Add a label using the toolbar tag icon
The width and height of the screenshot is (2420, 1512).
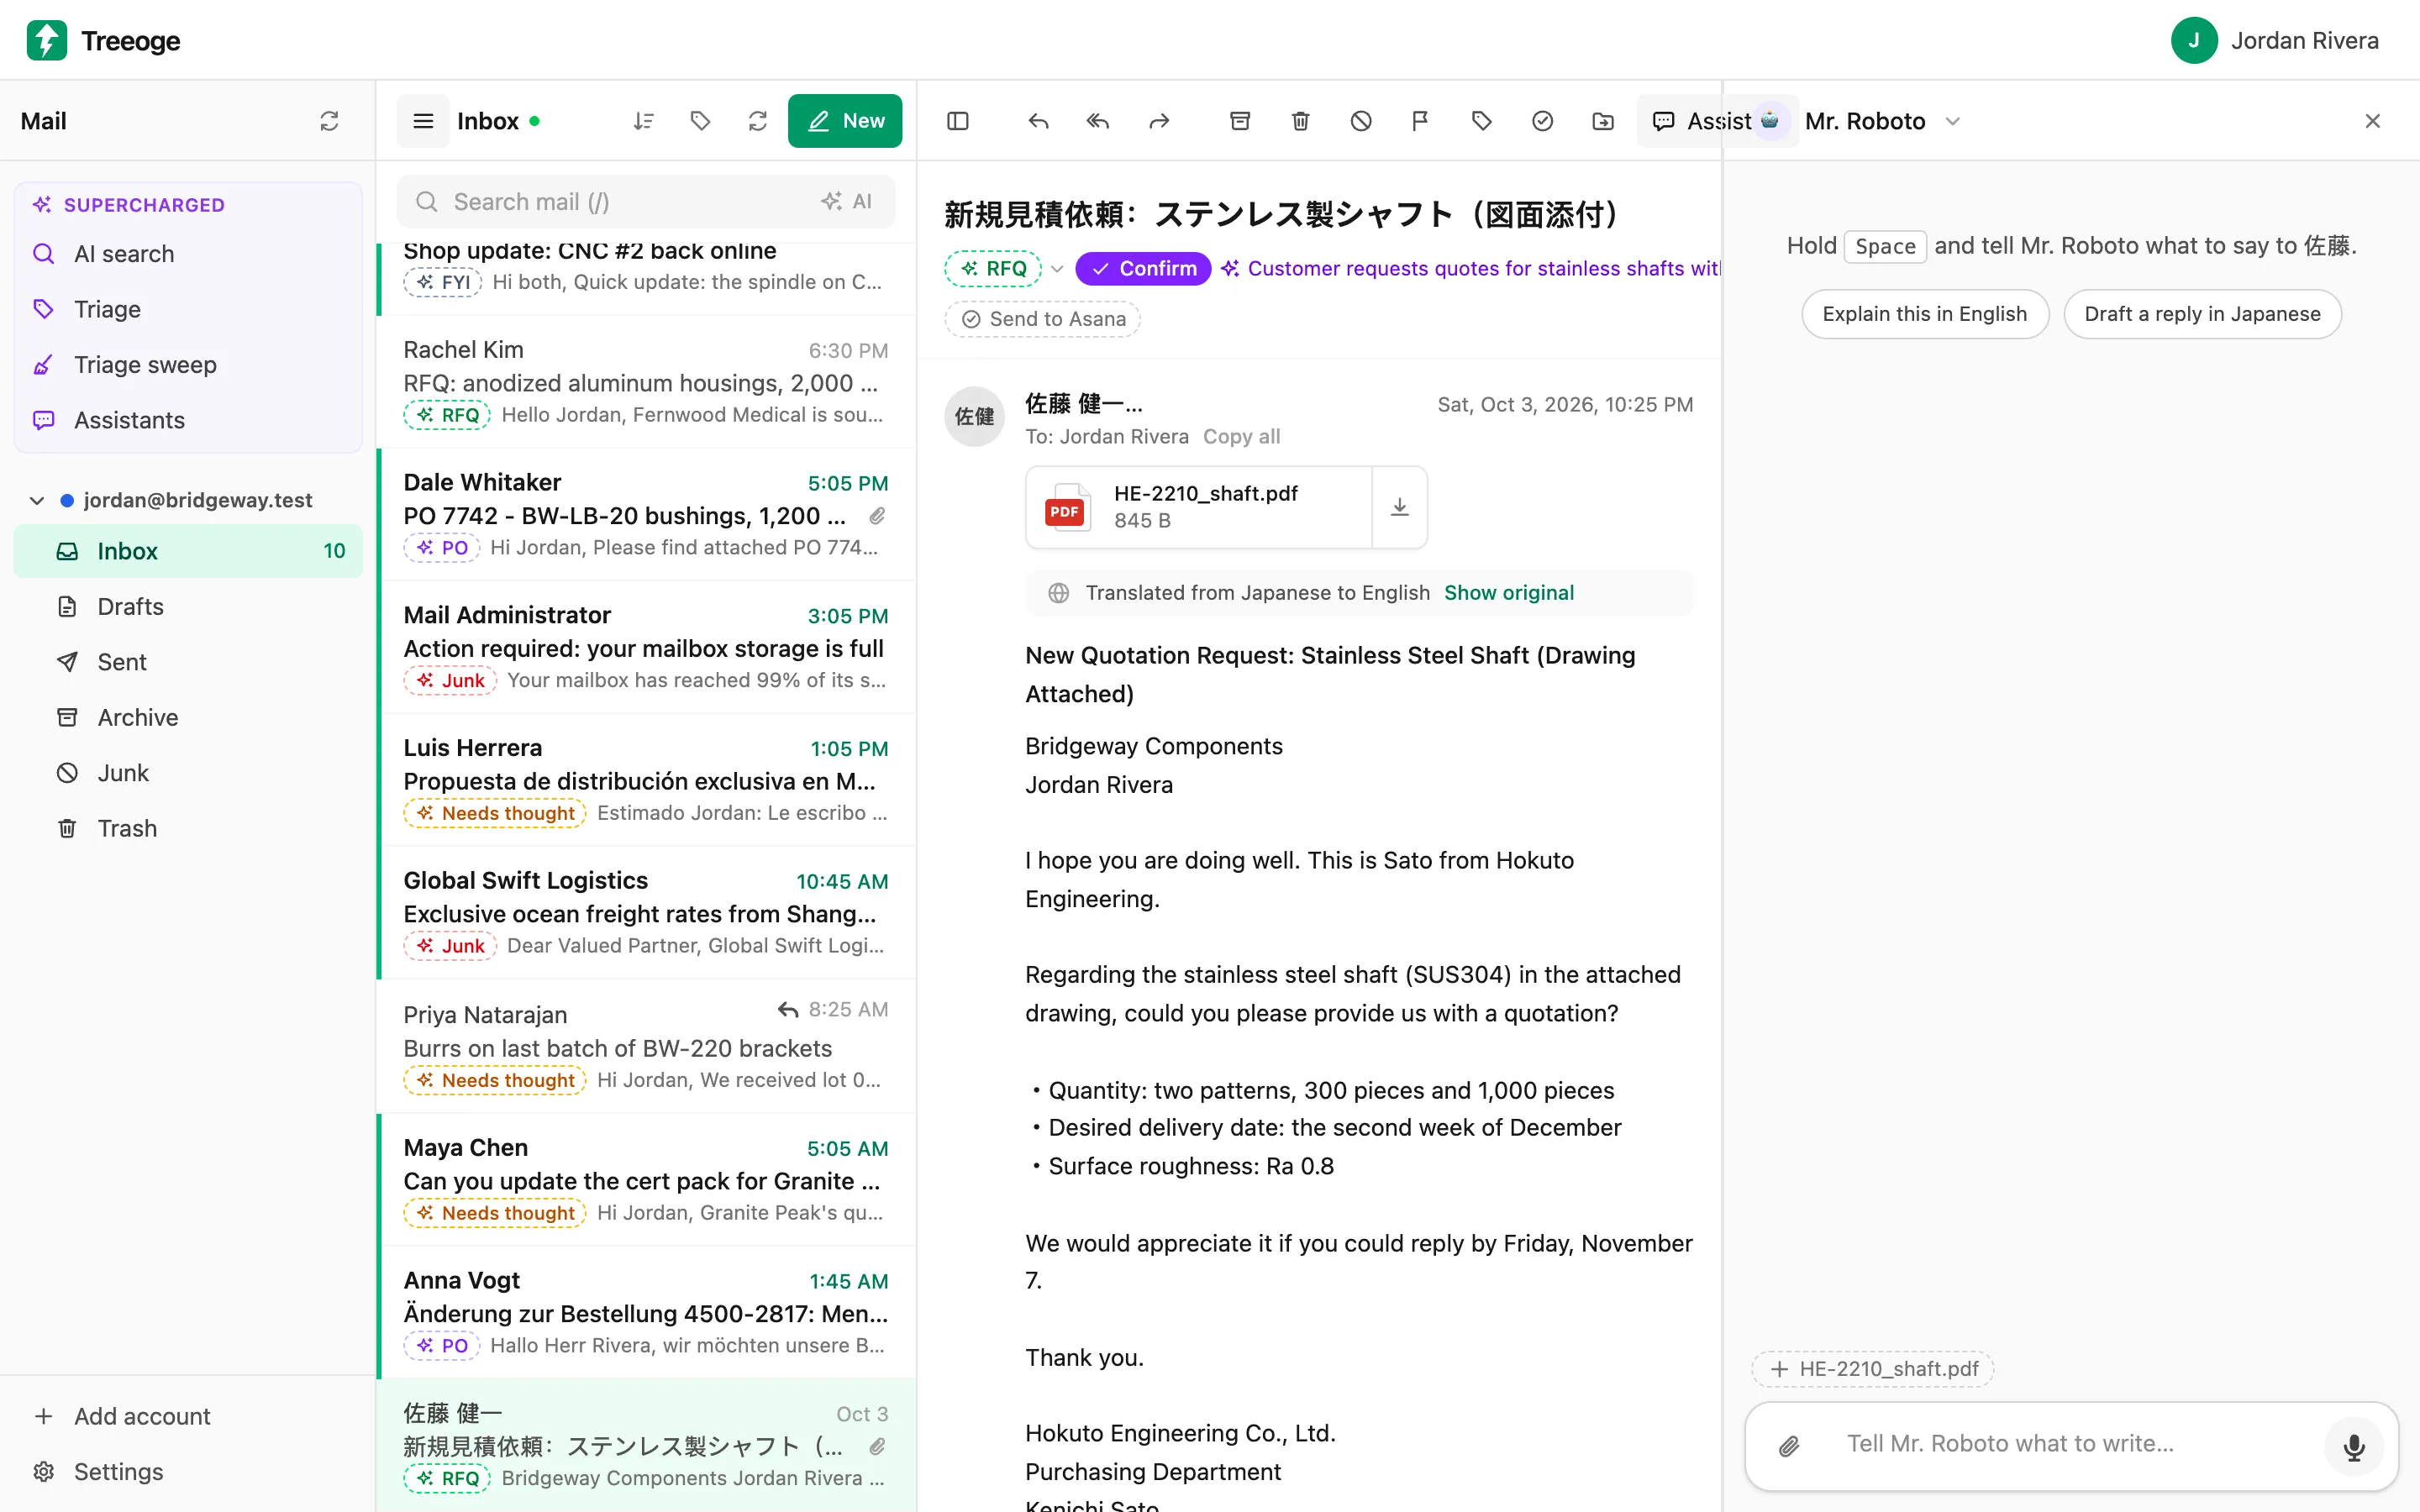click(1482, 121)
